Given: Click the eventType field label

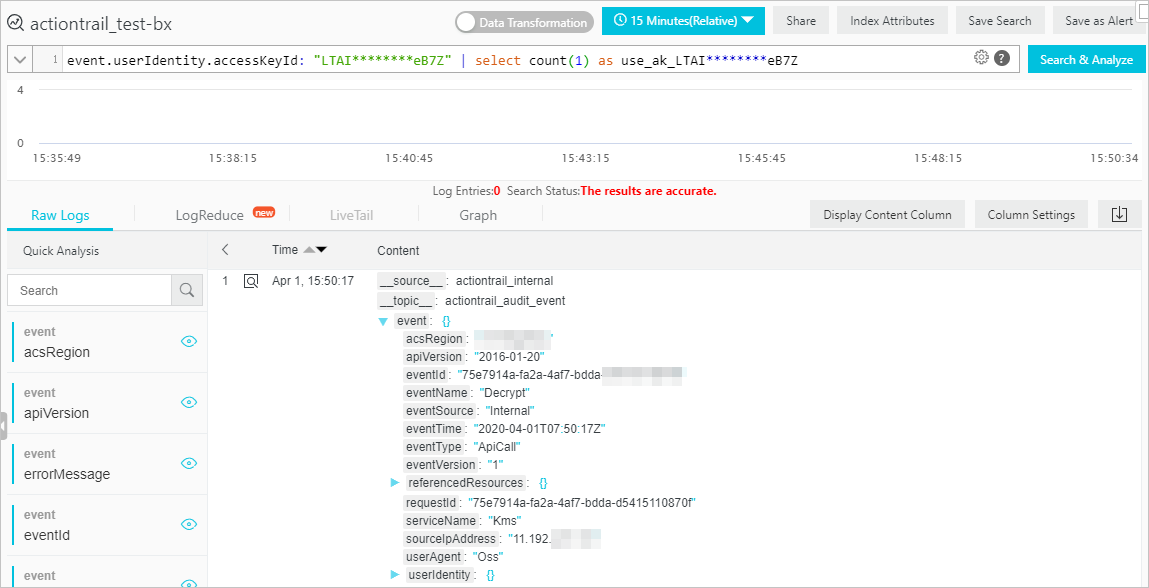Looking at the screenshot, I should (433, 447).
